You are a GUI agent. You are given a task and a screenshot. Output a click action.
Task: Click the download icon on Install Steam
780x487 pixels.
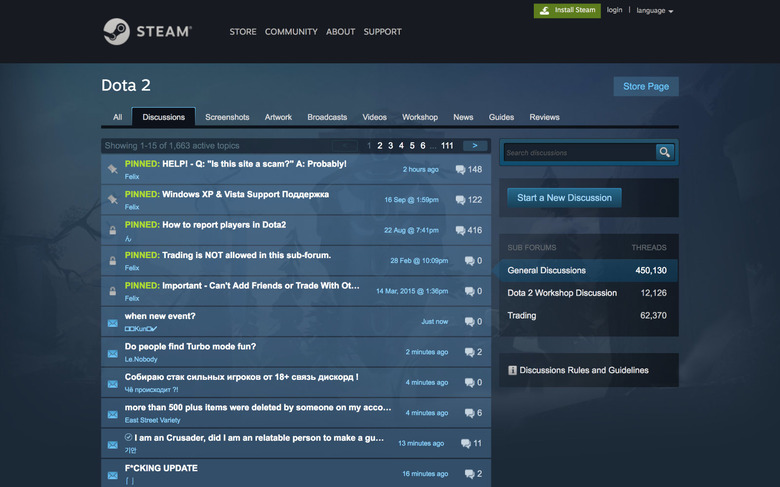coord(544,11)
